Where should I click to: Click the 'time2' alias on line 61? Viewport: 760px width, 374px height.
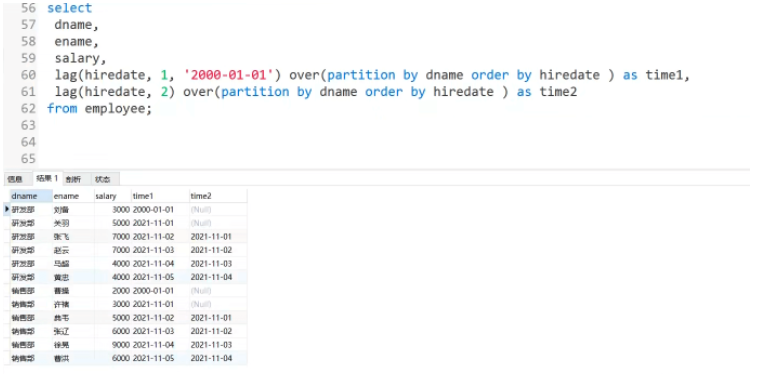click(558, 92)
